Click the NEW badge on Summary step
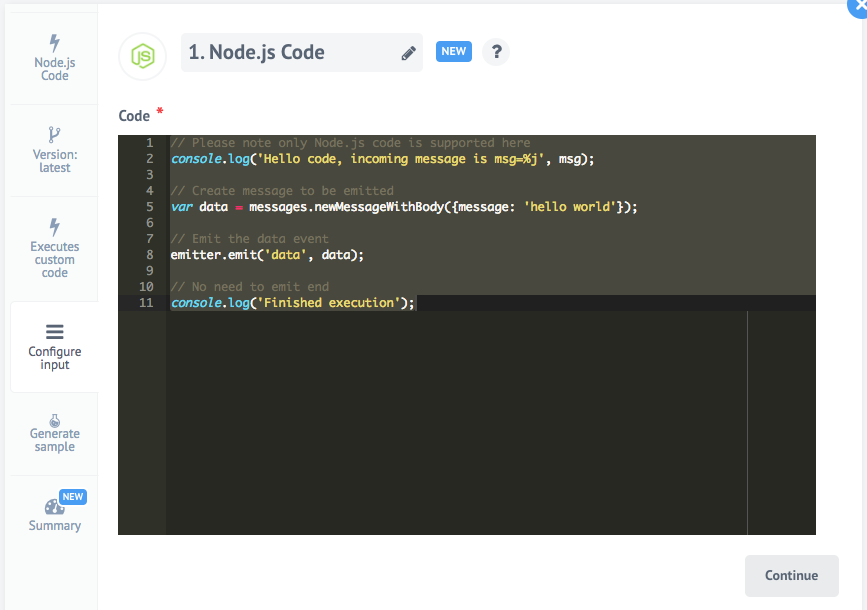 point(72,497)
